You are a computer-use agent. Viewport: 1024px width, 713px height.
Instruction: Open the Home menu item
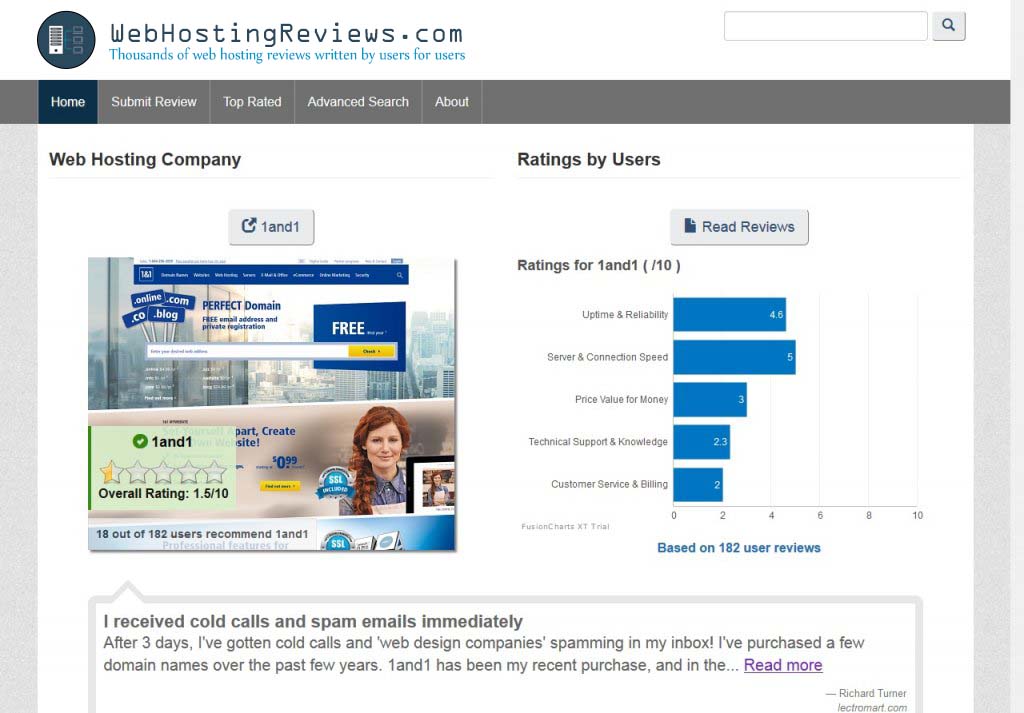click(68, 102)
